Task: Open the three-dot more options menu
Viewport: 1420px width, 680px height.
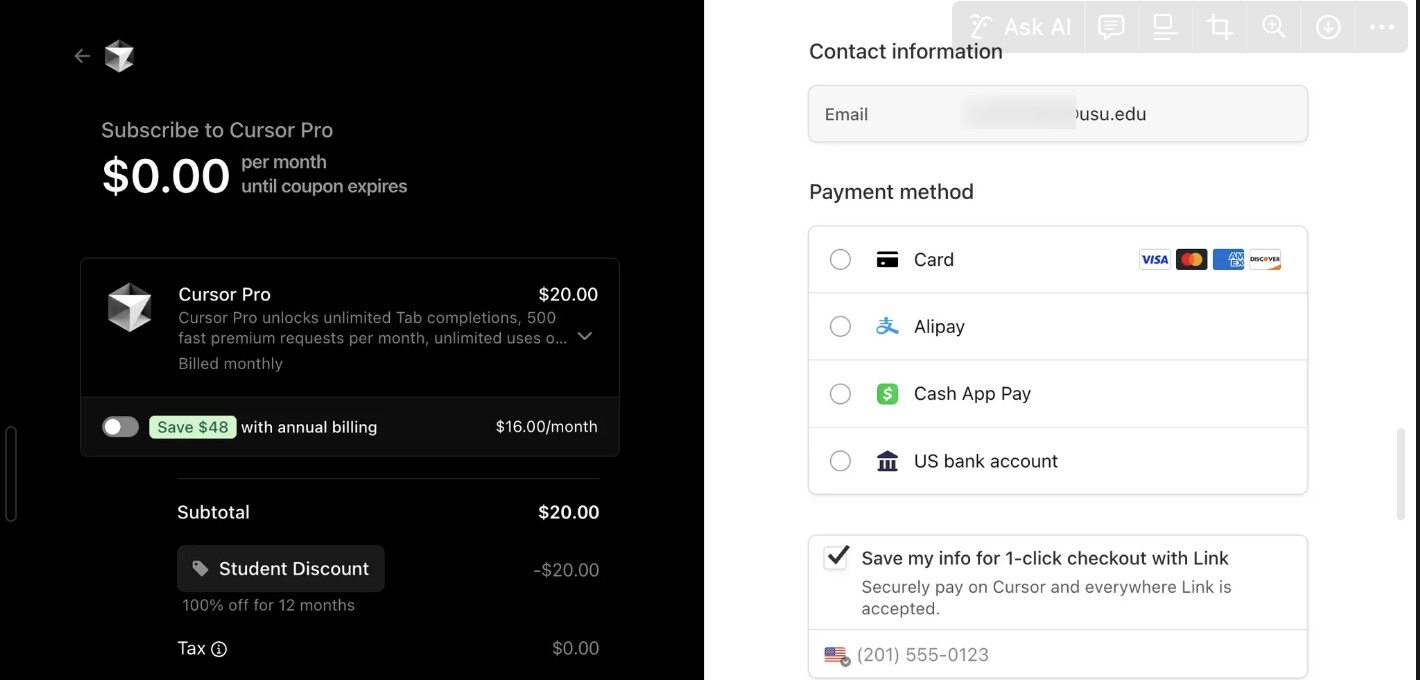Action: coord(1382,27)
